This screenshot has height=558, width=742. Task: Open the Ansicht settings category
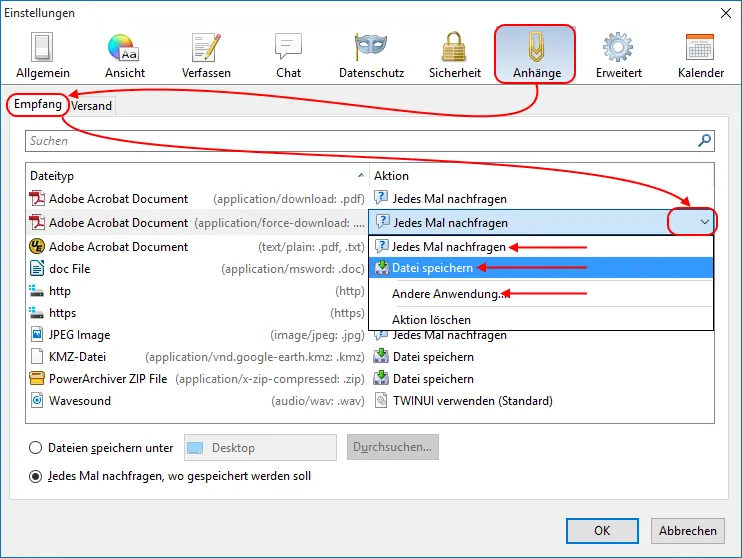point(124,55)
